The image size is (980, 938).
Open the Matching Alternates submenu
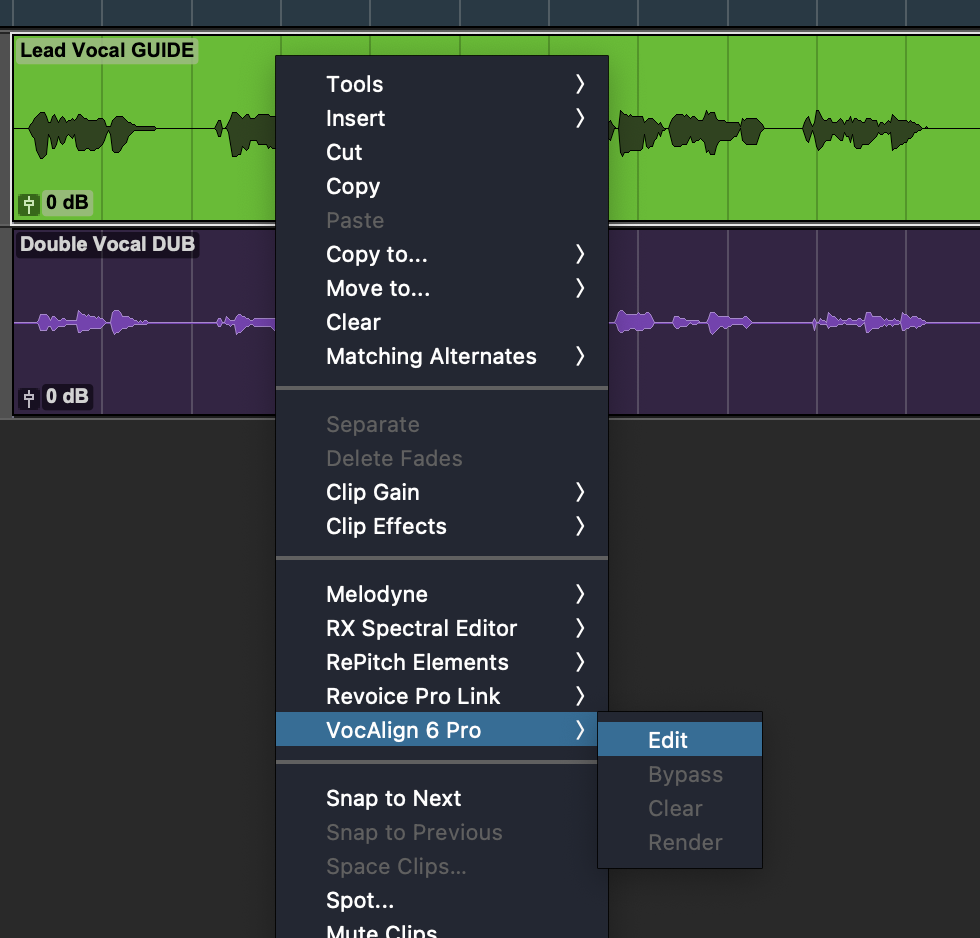pyautogui.click(x=431, y=356)
